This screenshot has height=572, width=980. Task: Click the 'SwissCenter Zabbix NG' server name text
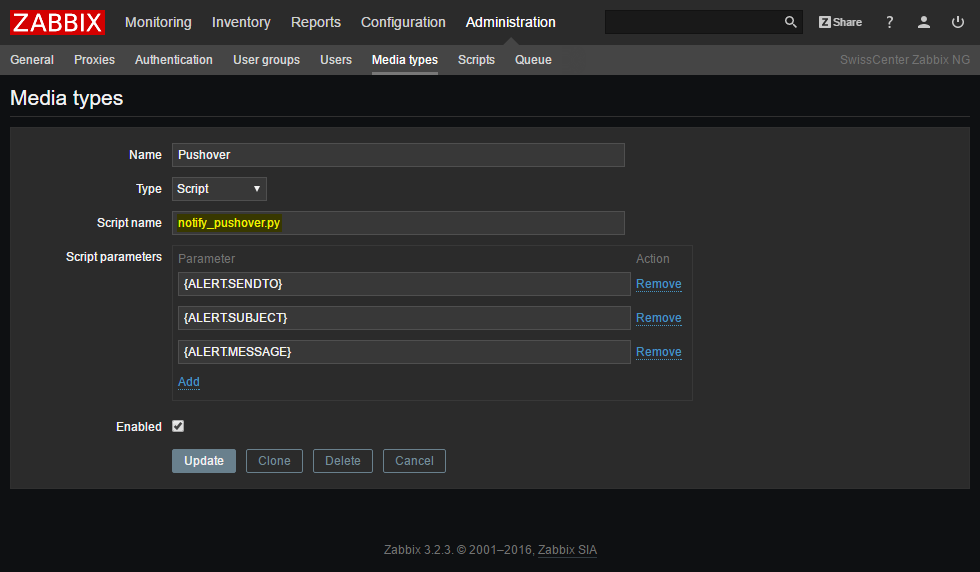point(905,60)
